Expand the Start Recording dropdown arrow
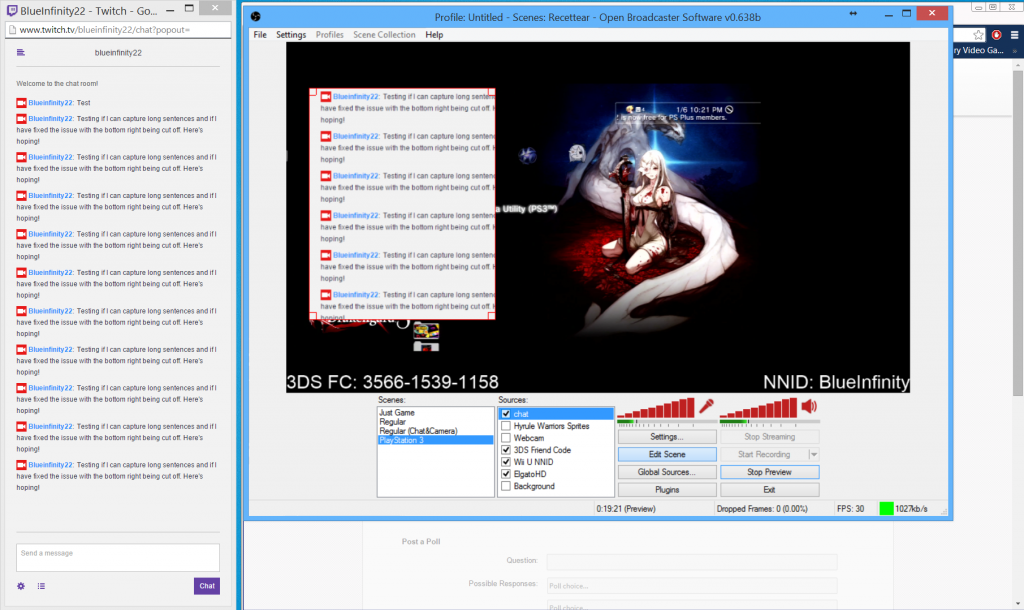Viewport: 1024px width, 610px height. [x=814, y=455]
